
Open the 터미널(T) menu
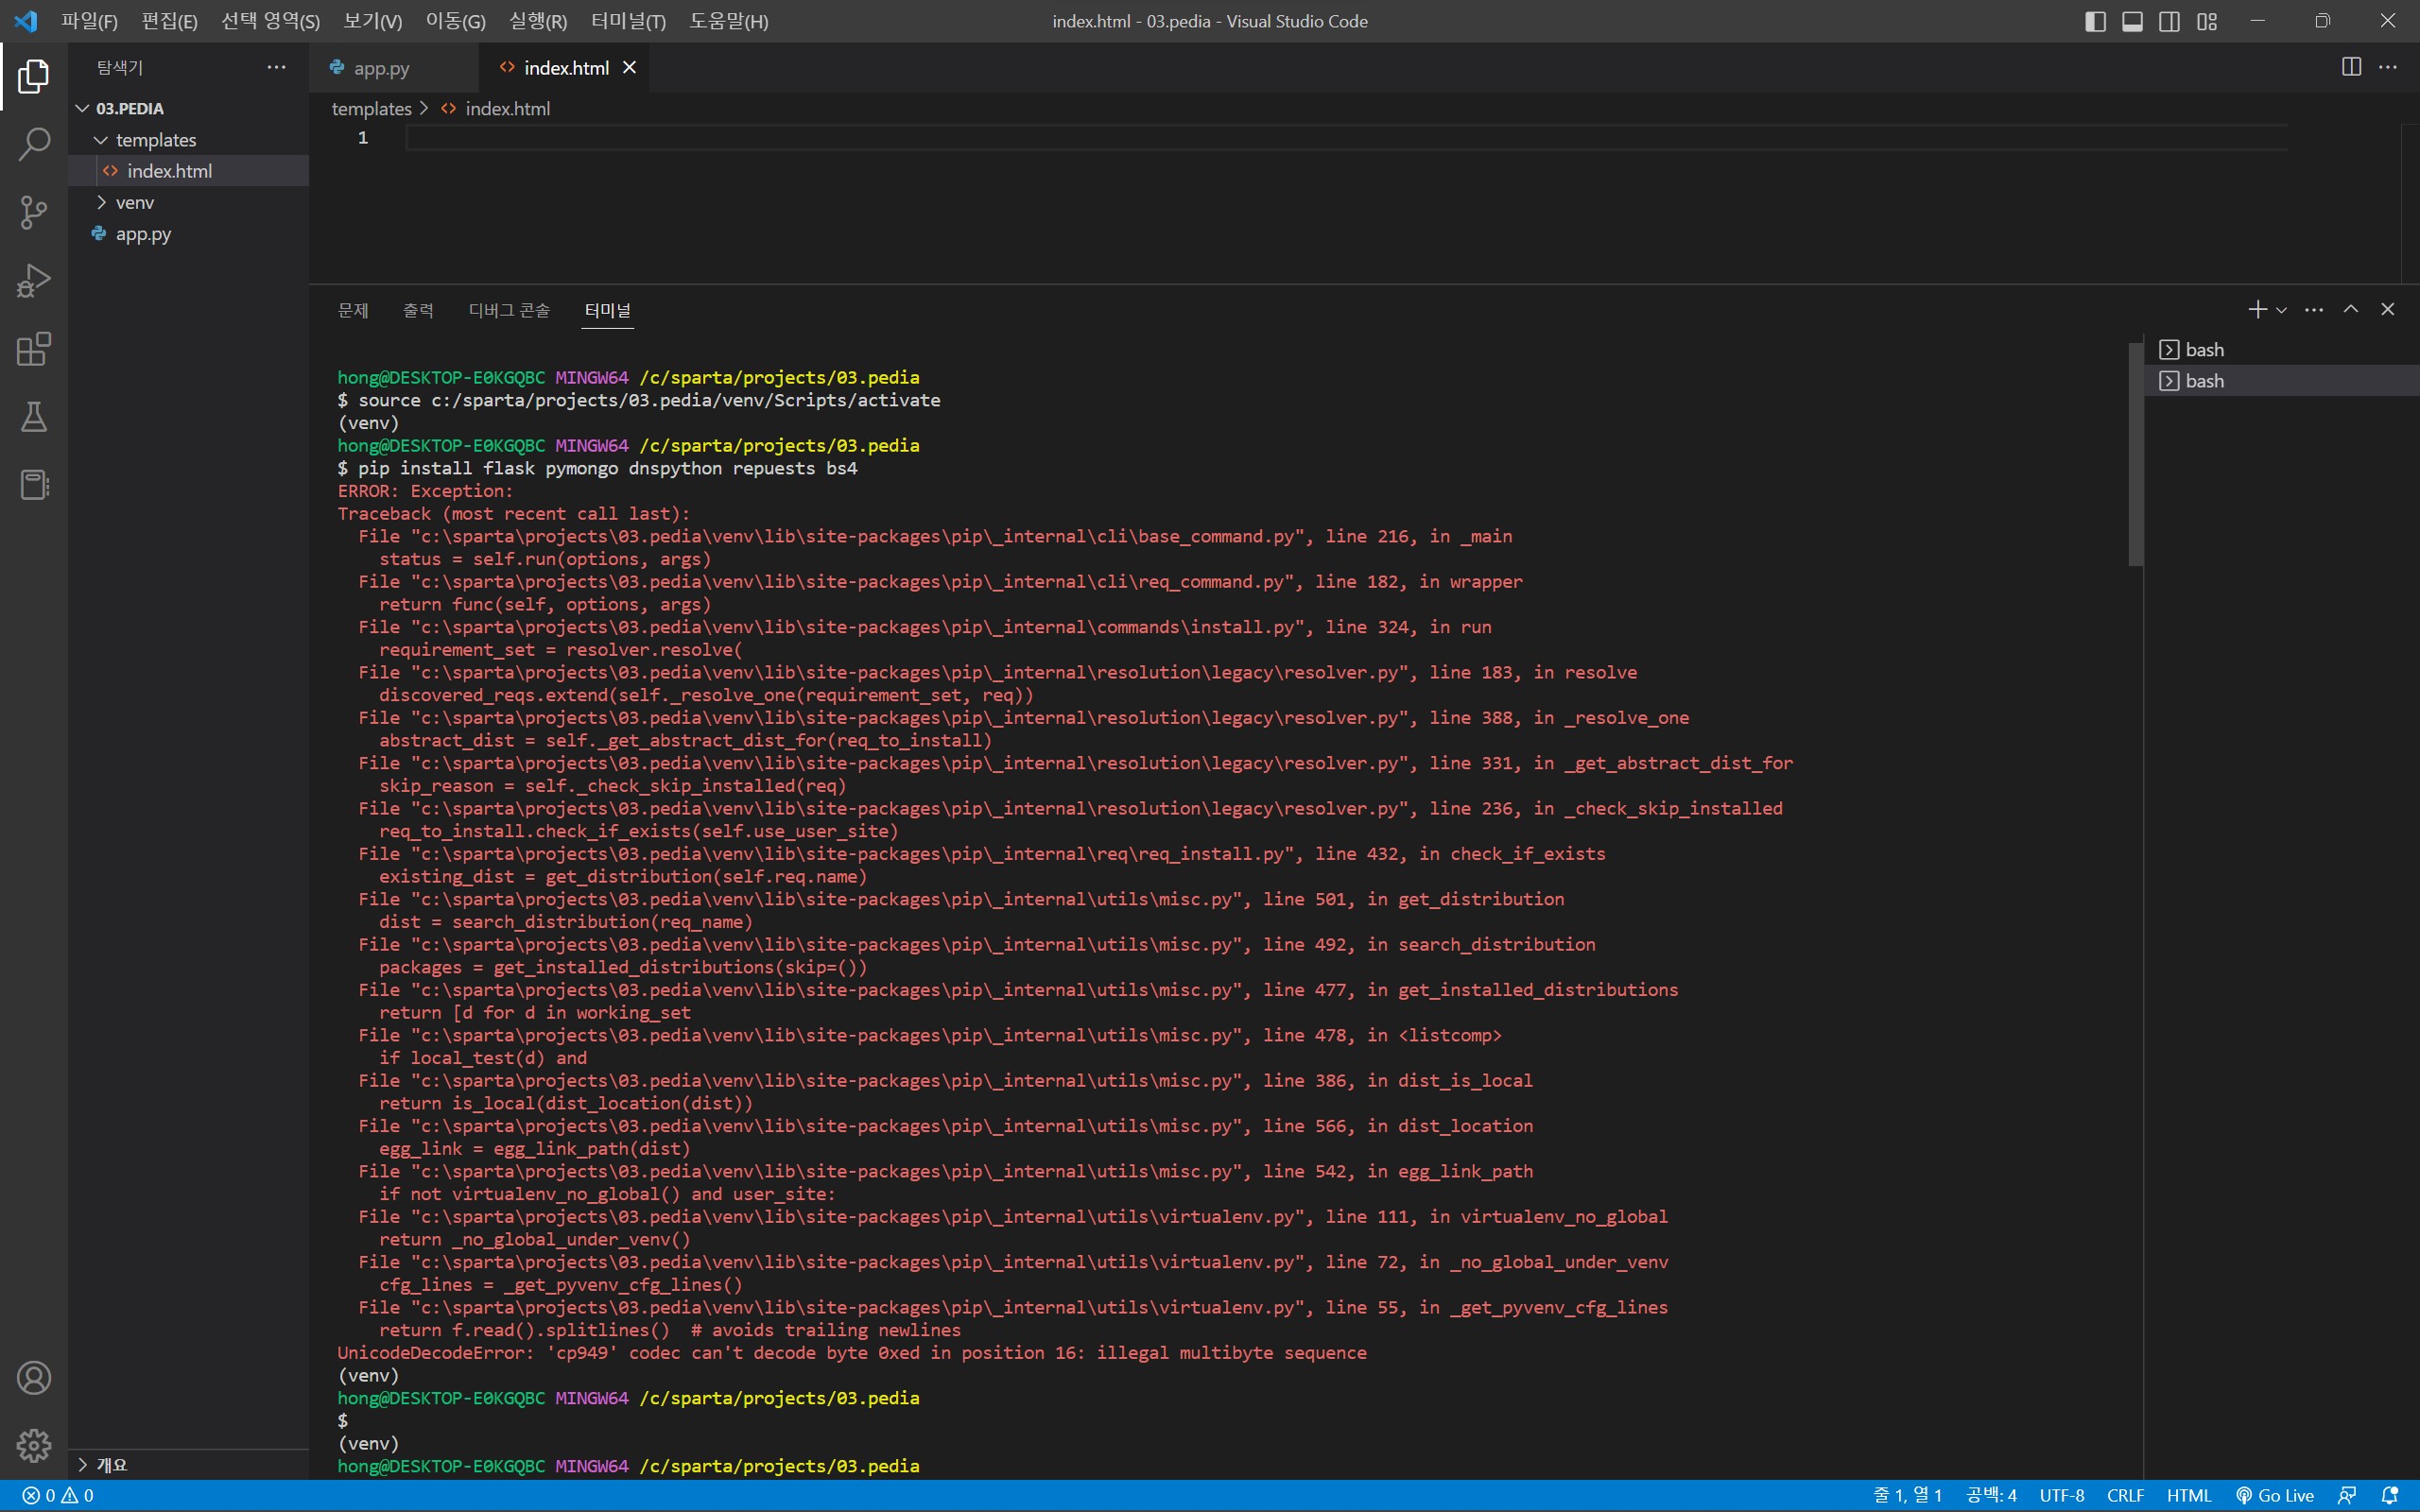(628, 21)
